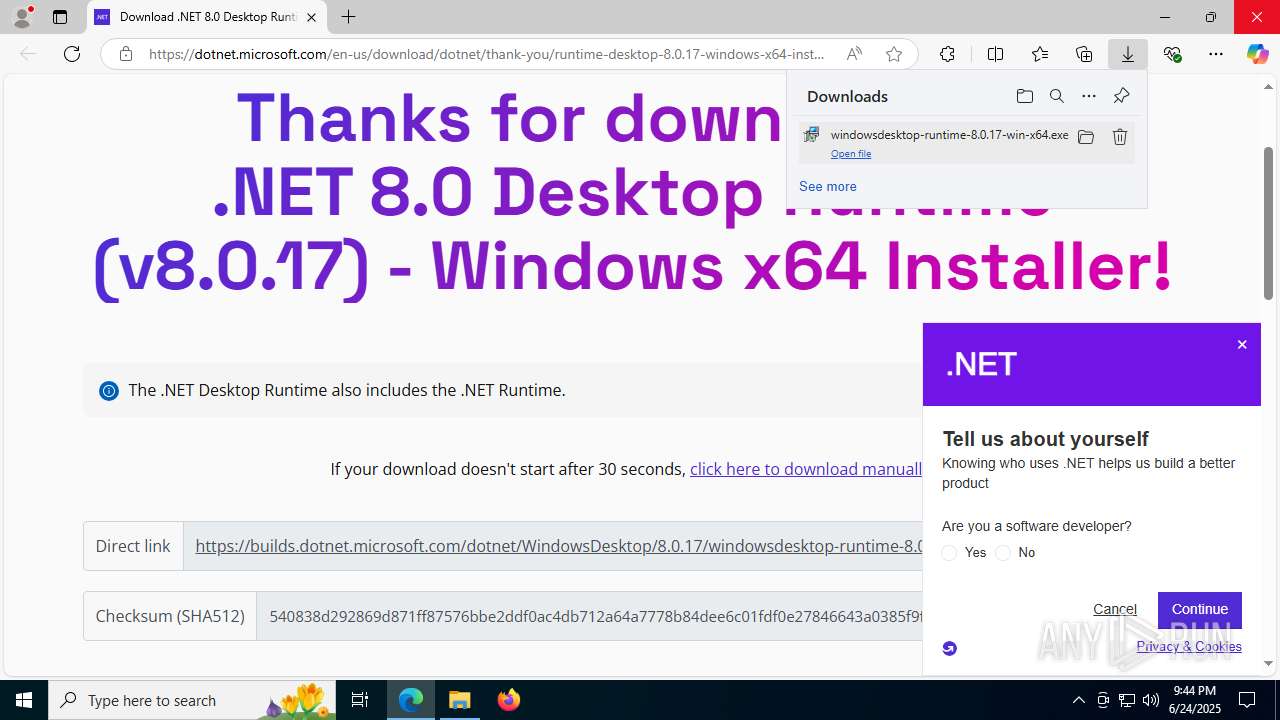Open the Windows Start menu
Image resolution: width=1280 pixels, height=720 pixels.
click(x=24, y=700)
